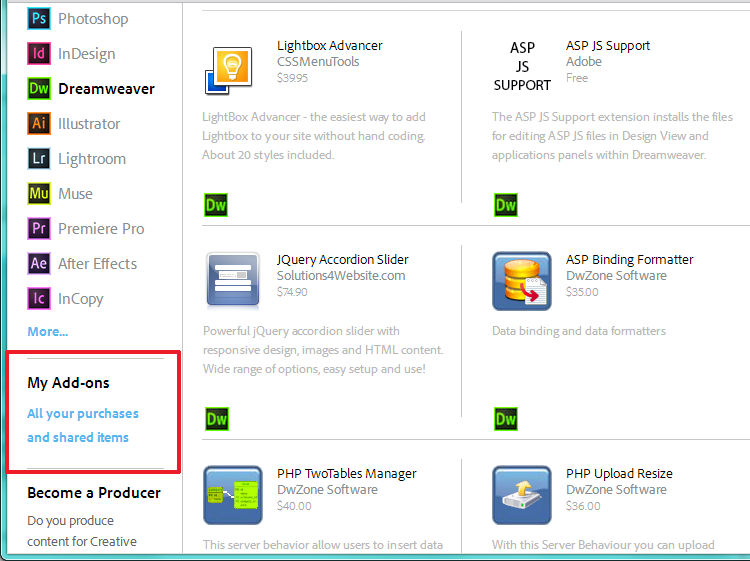Open the ASP JS Support title link
The image size is (750, 561).
(x=607, y=46)
